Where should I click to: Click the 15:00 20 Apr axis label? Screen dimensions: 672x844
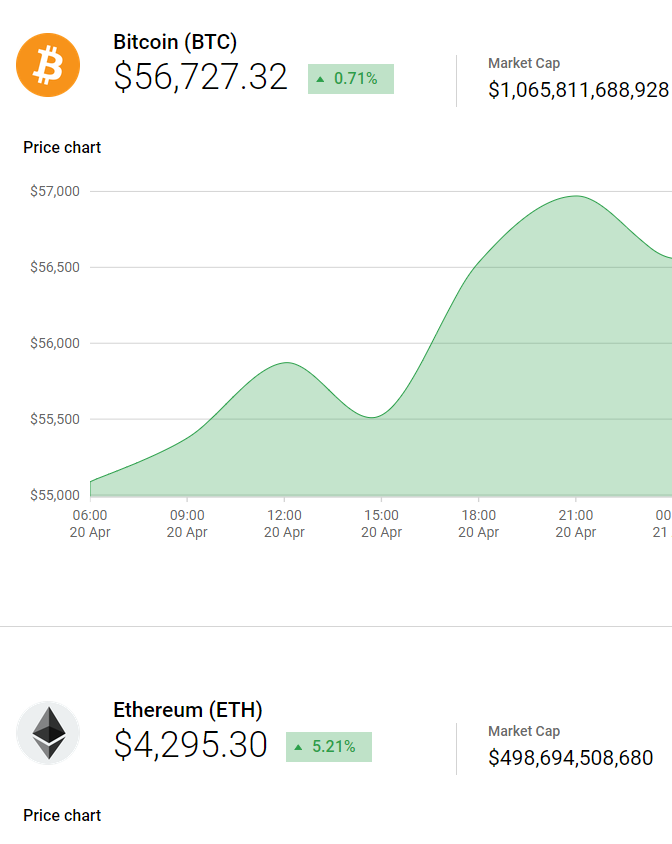381,524
